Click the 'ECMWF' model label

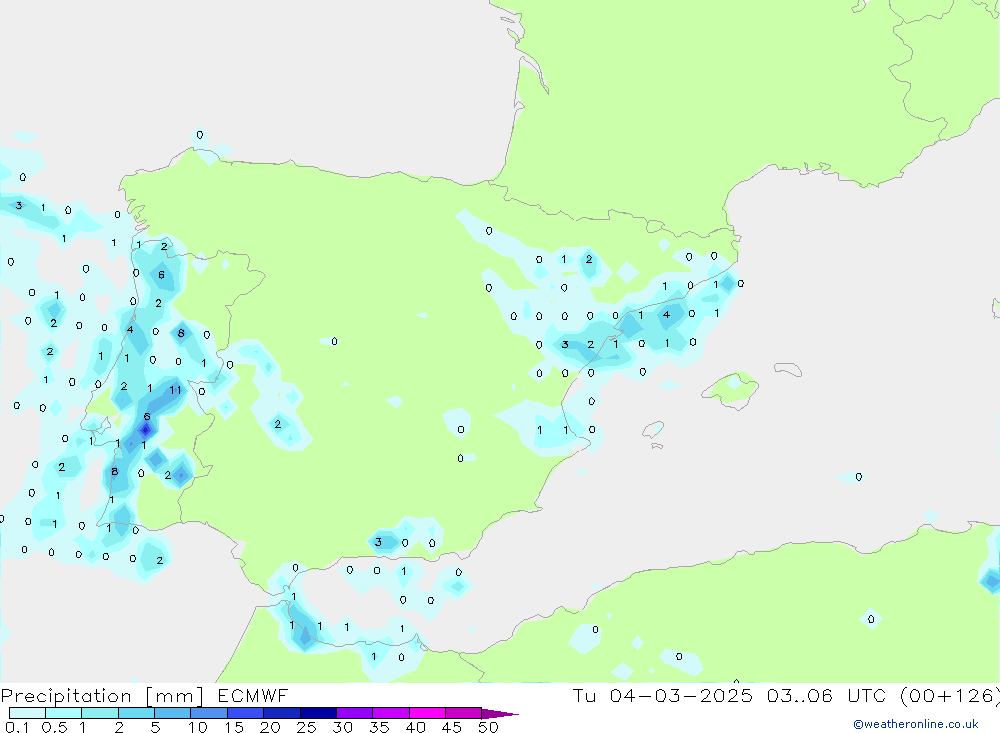253,695
